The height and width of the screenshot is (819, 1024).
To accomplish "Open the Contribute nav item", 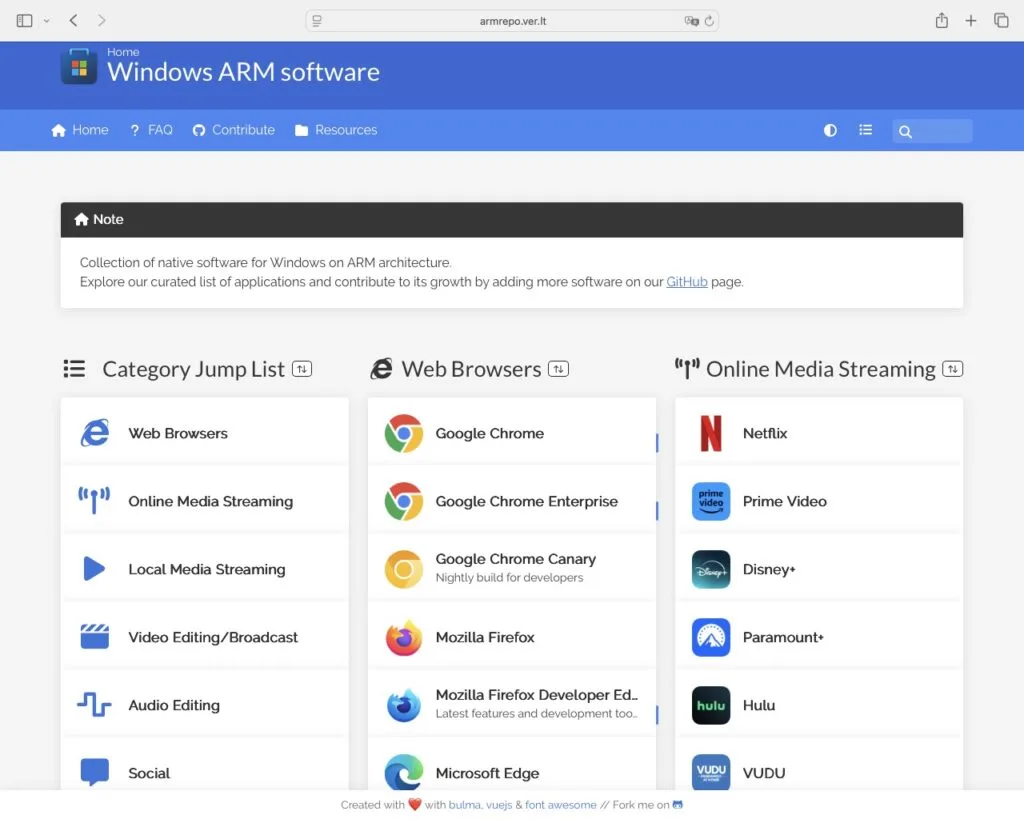I will [x=234, y=130].
